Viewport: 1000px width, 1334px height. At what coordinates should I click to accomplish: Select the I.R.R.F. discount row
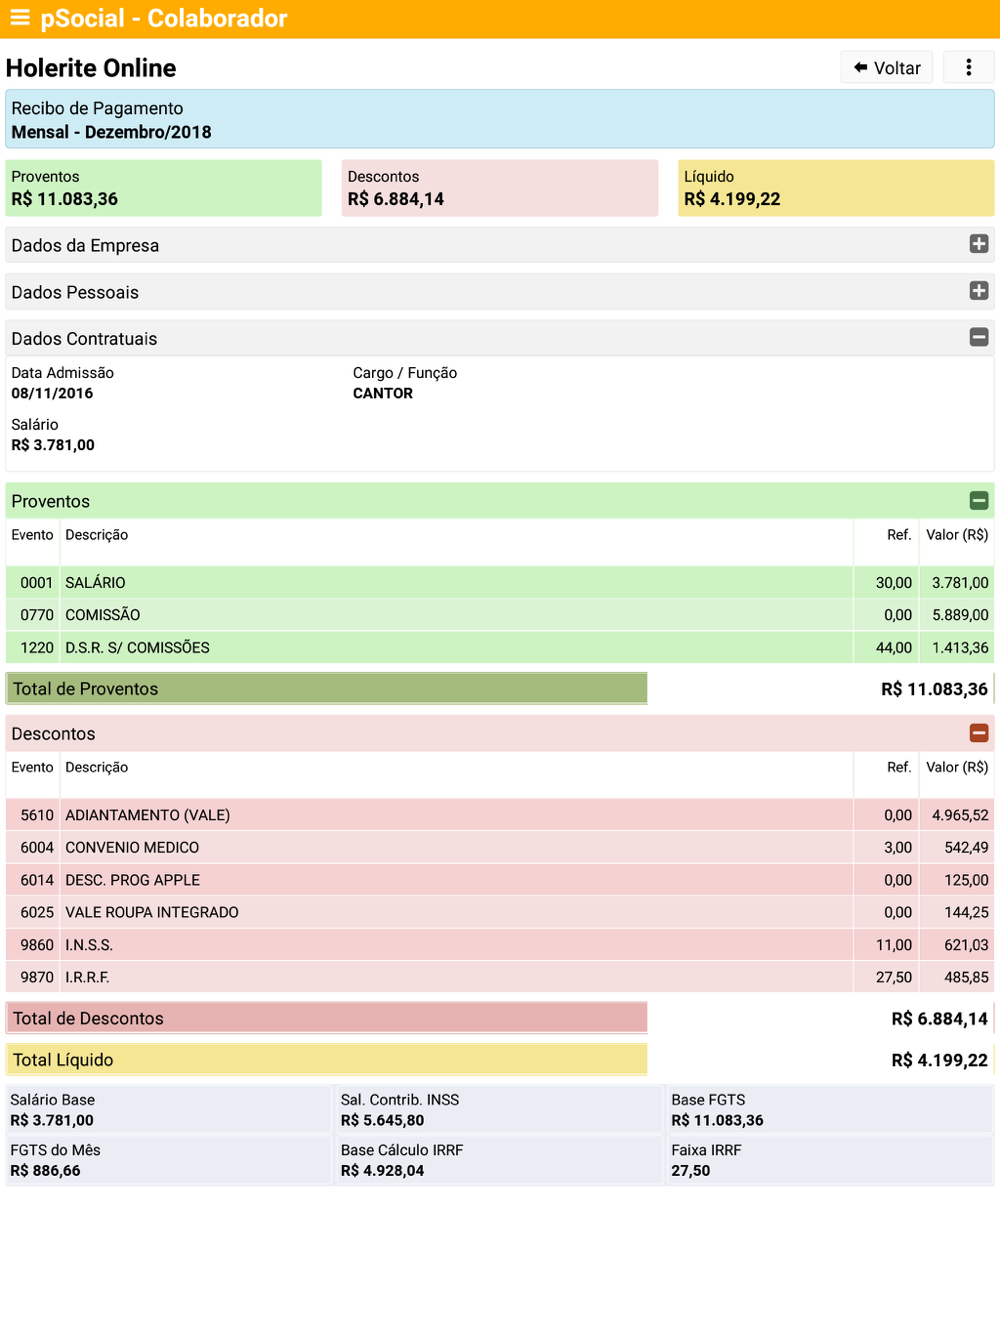[x=500, y=977]
